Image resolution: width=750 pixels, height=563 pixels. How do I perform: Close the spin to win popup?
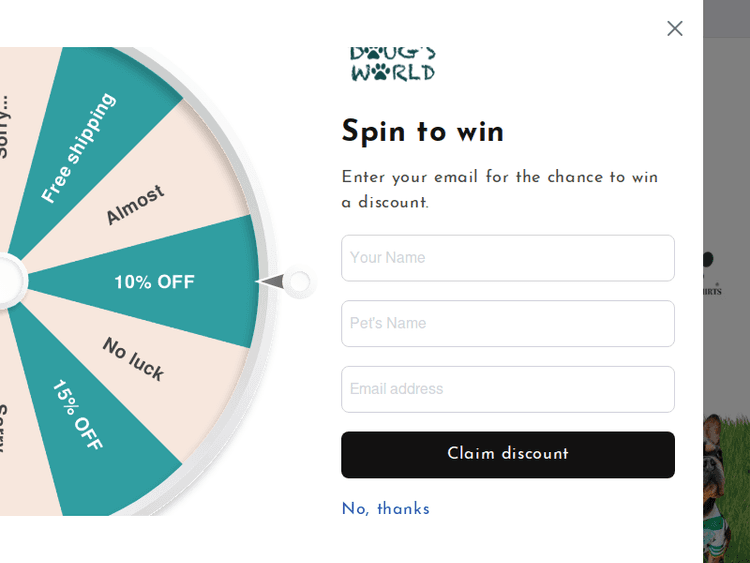tap(675, 29)
